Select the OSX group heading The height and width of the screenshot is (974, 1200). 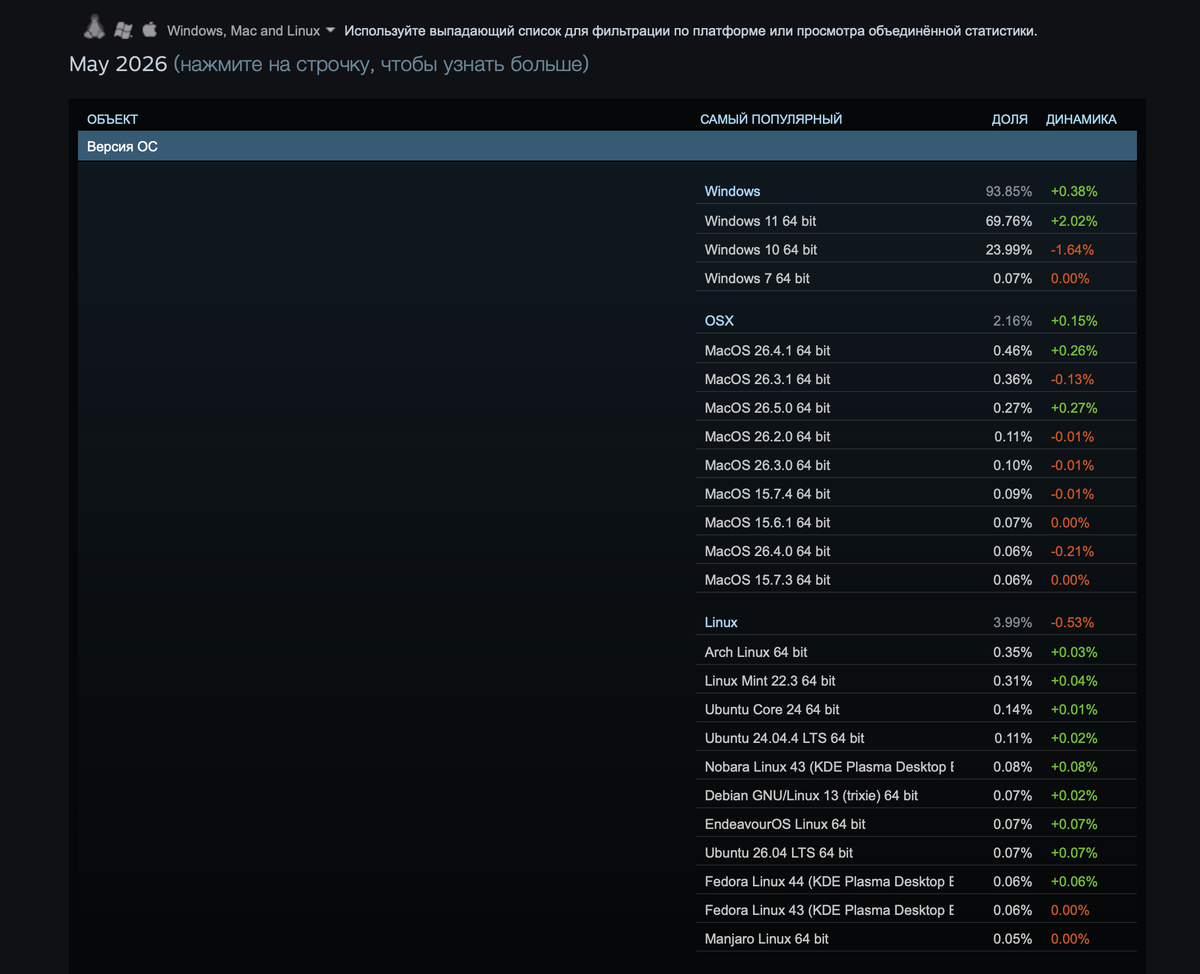pyautogui.click(x=719, y=321)
